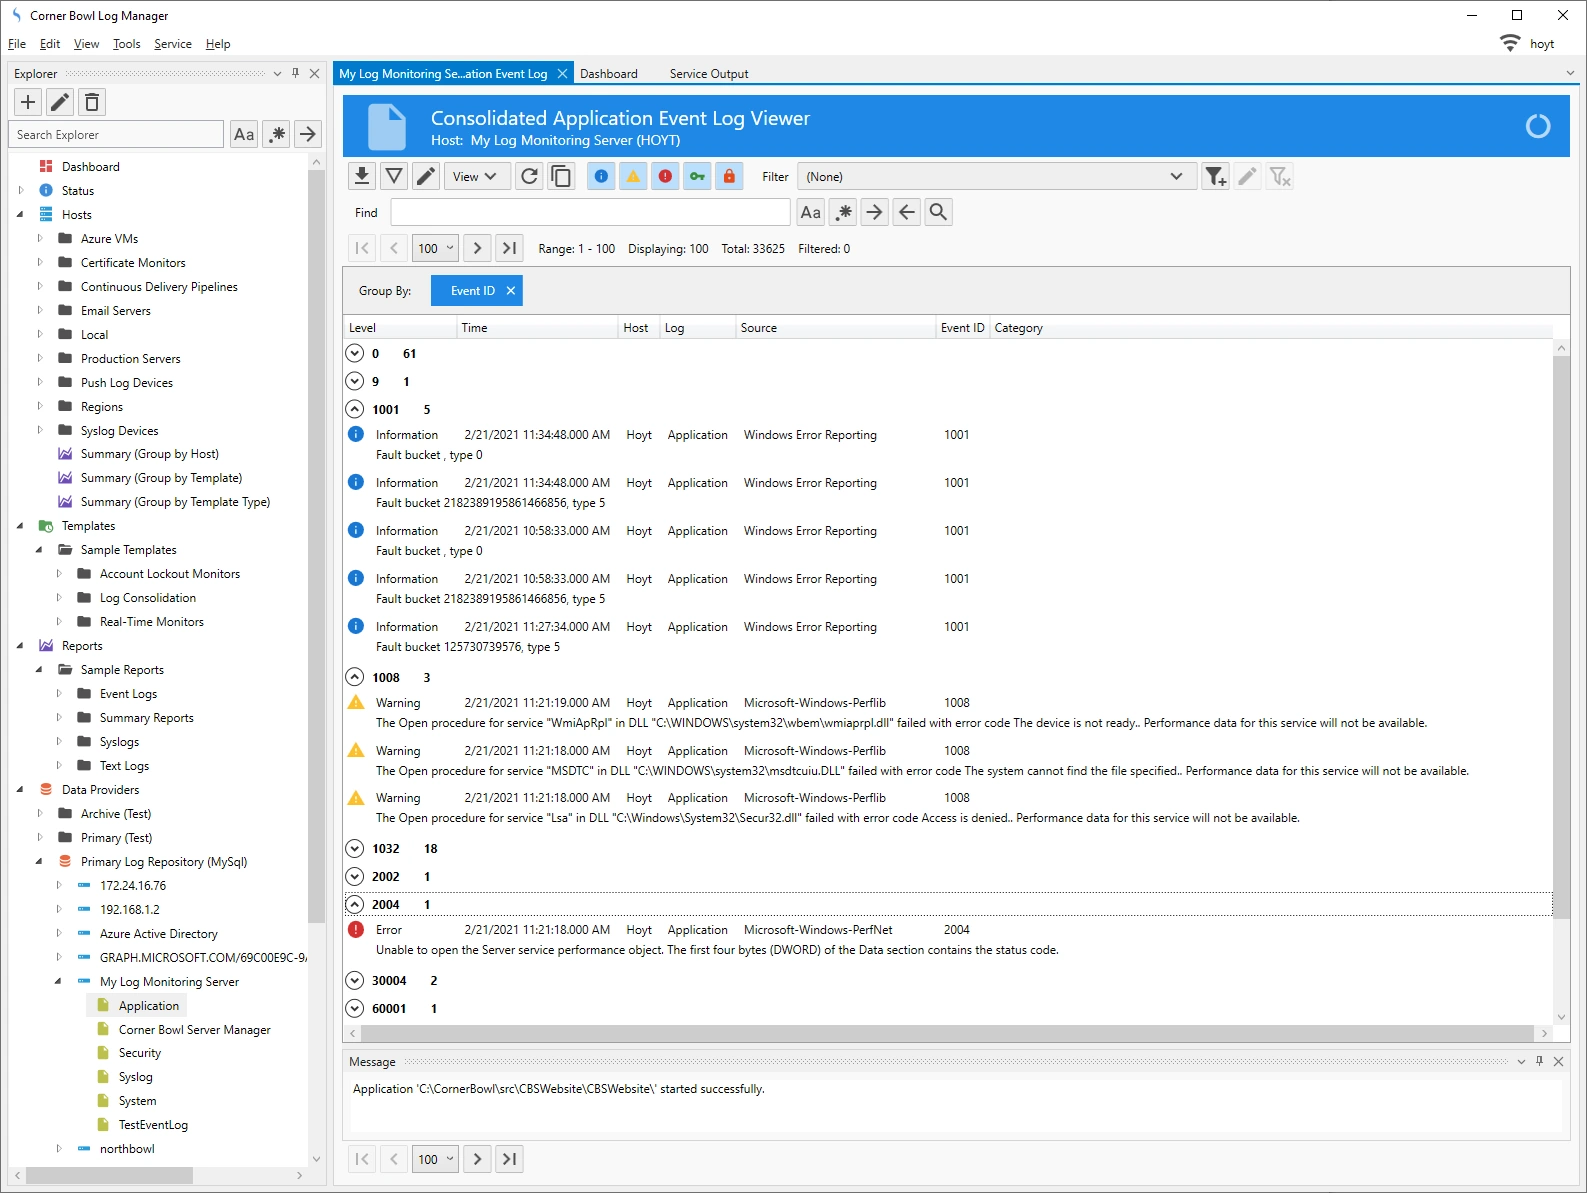The width and height of the screenshot is (1587, 1193).
Task: Open the Help menu
Action: tap(218, 44)
